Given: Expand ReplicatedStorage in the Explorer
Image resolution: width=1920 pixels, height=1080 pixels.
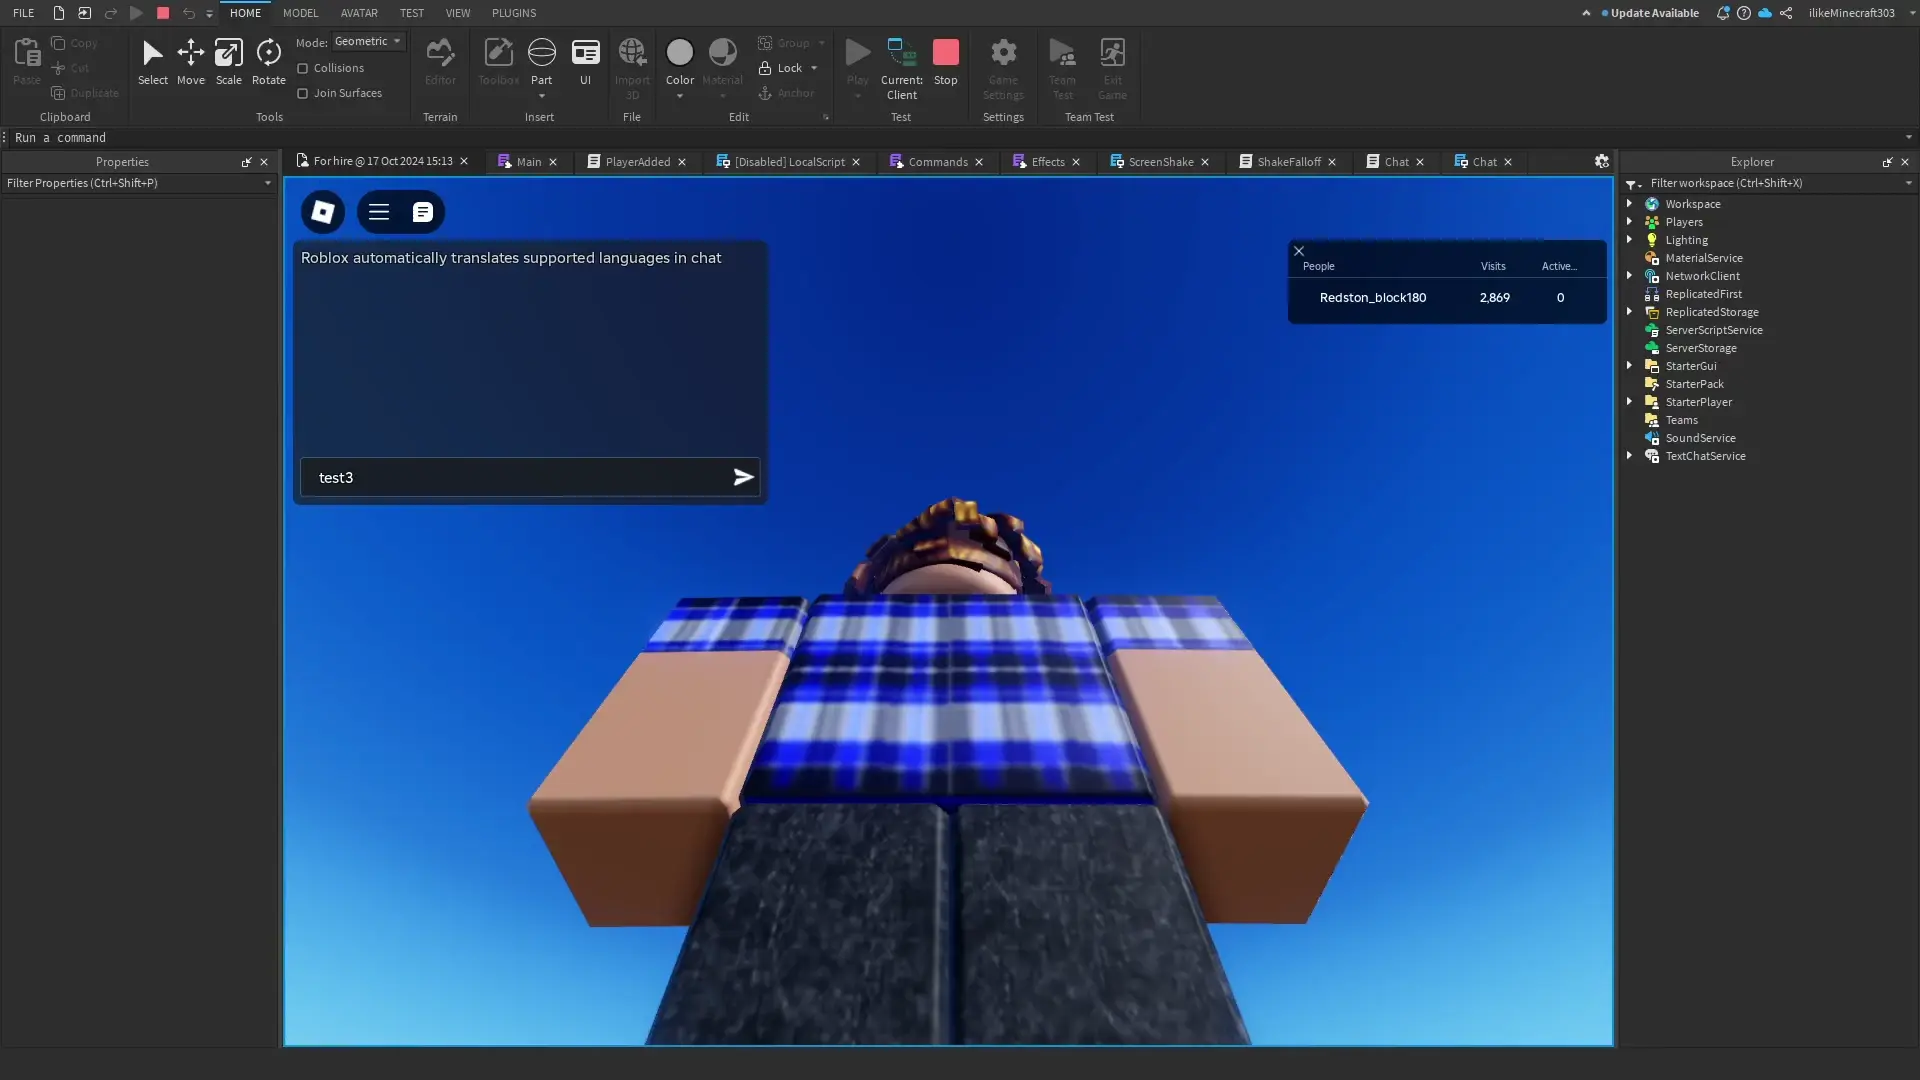Looking at the screenshot, I should coord(1630,311).
